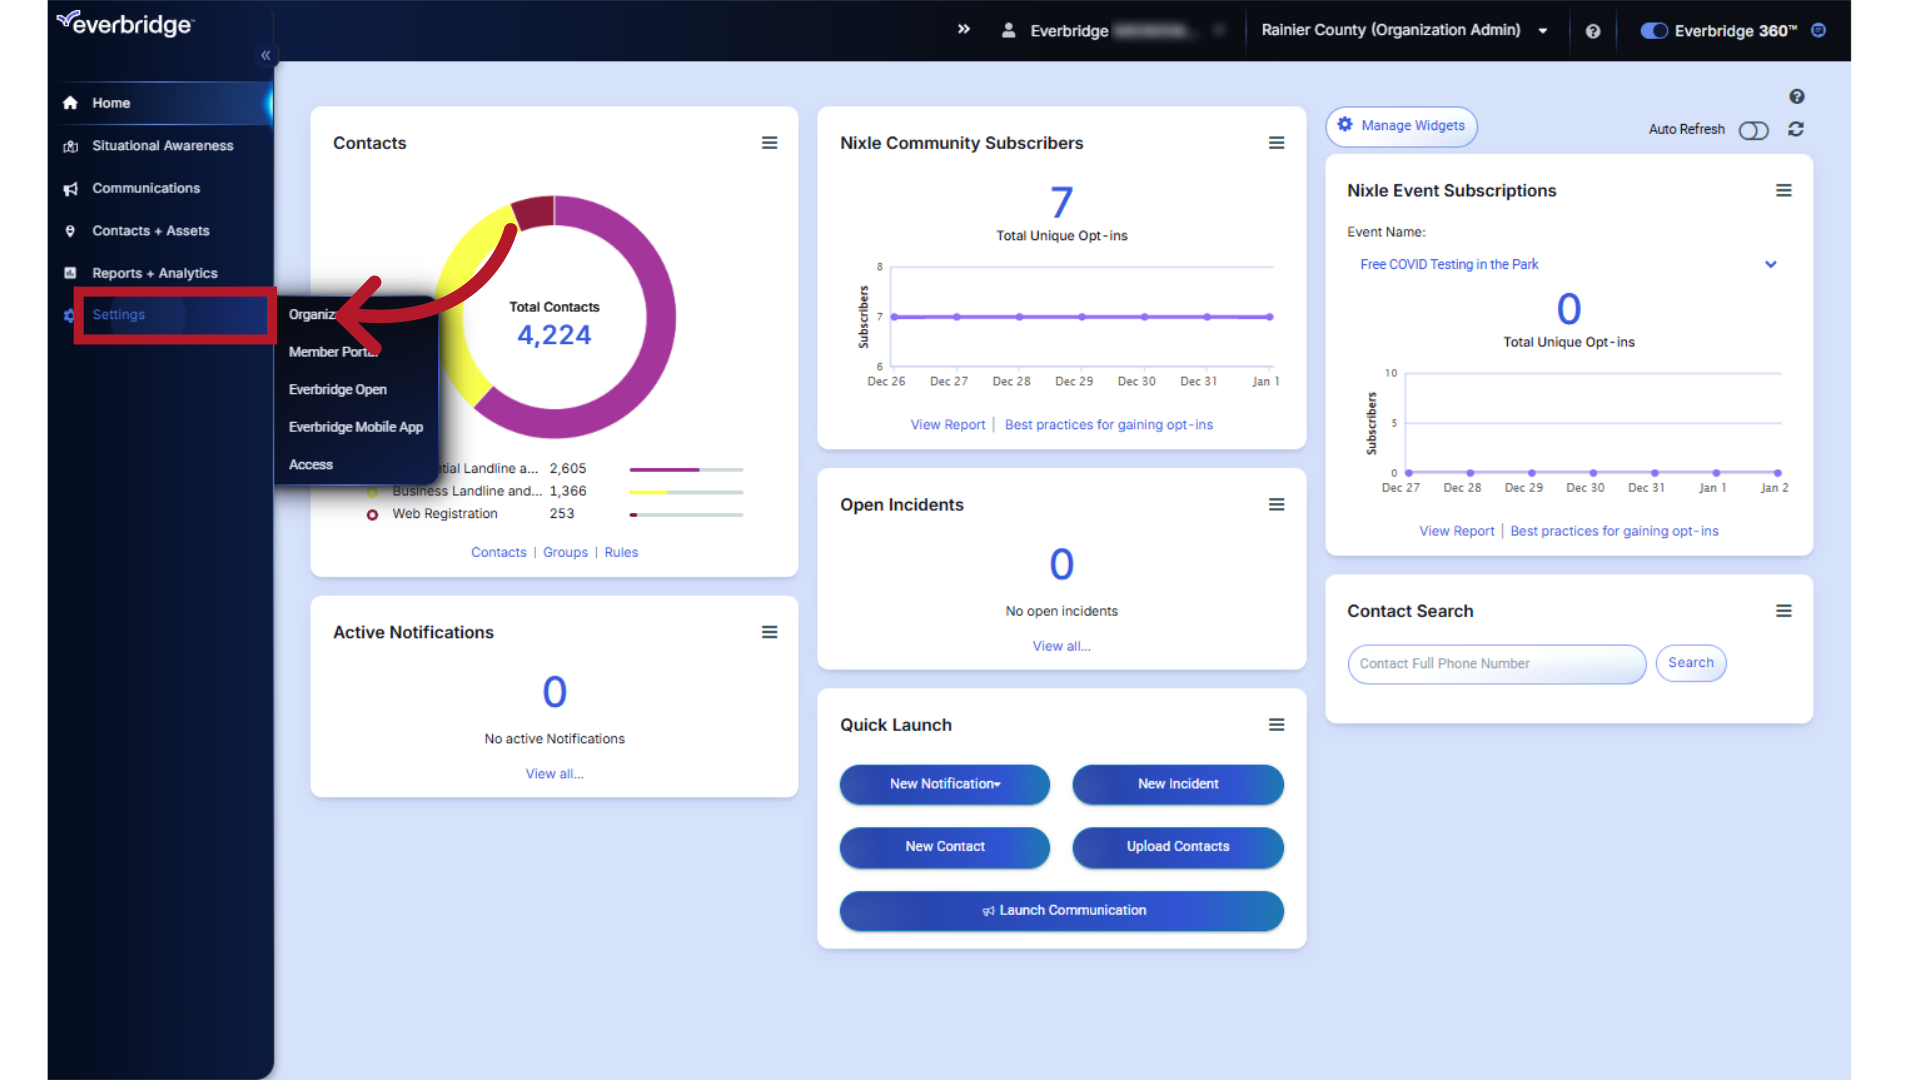Click New Contact button
This screenshot has width=1920, height=1080.
click(x=945, y=847)
